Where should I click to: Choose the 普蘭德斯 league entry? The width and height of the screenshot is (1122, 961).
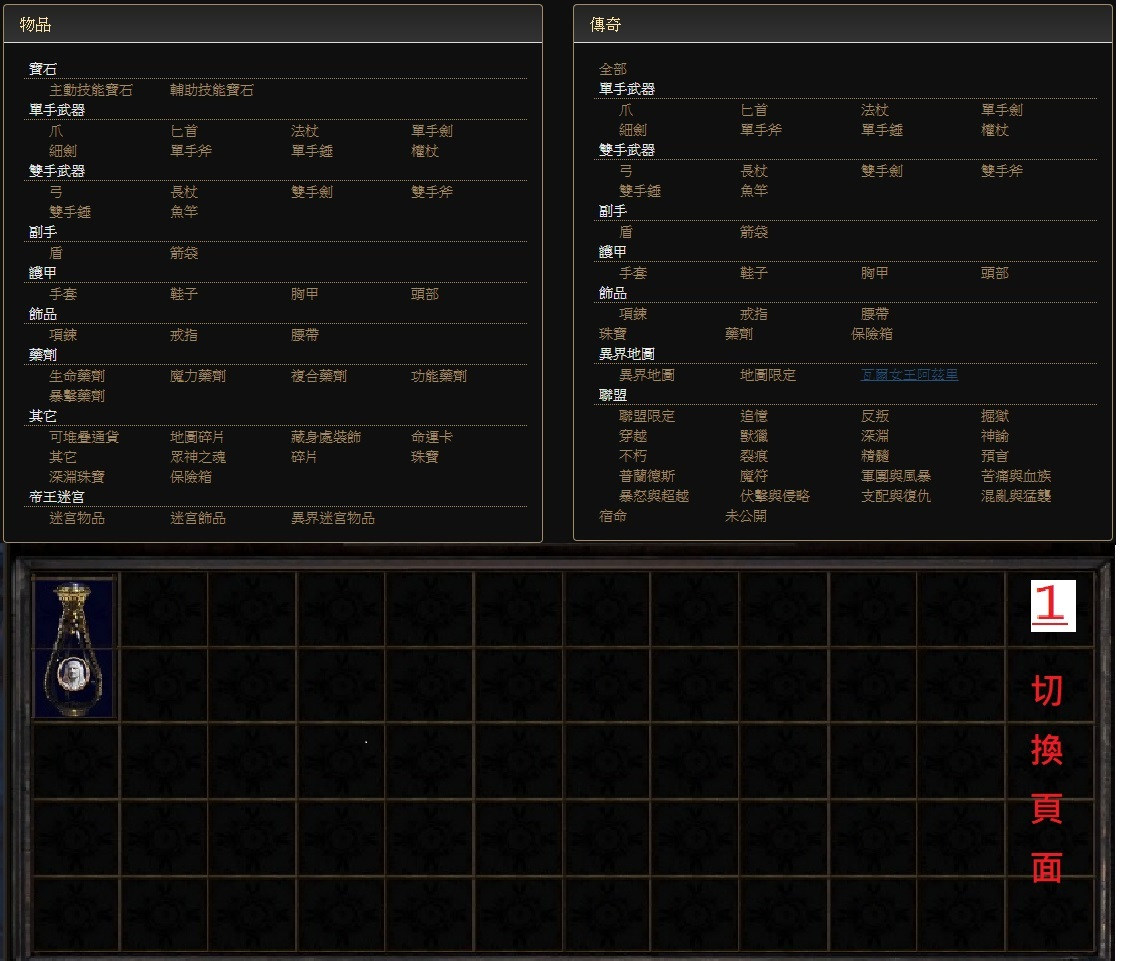pos(647,476)
